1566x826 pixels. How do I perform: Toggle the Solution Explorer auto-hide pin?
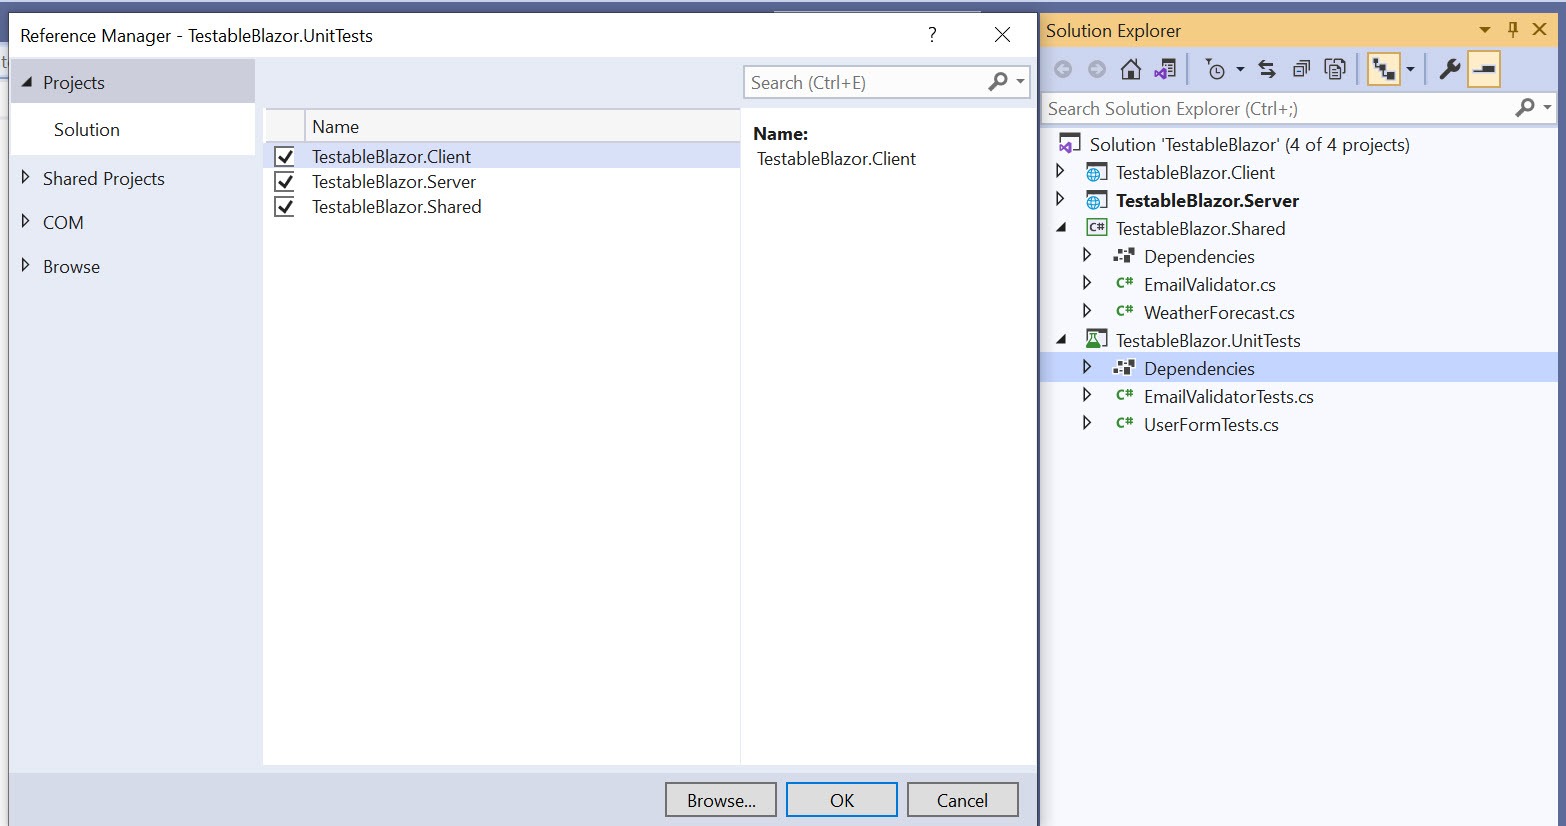pos(1513,30)
